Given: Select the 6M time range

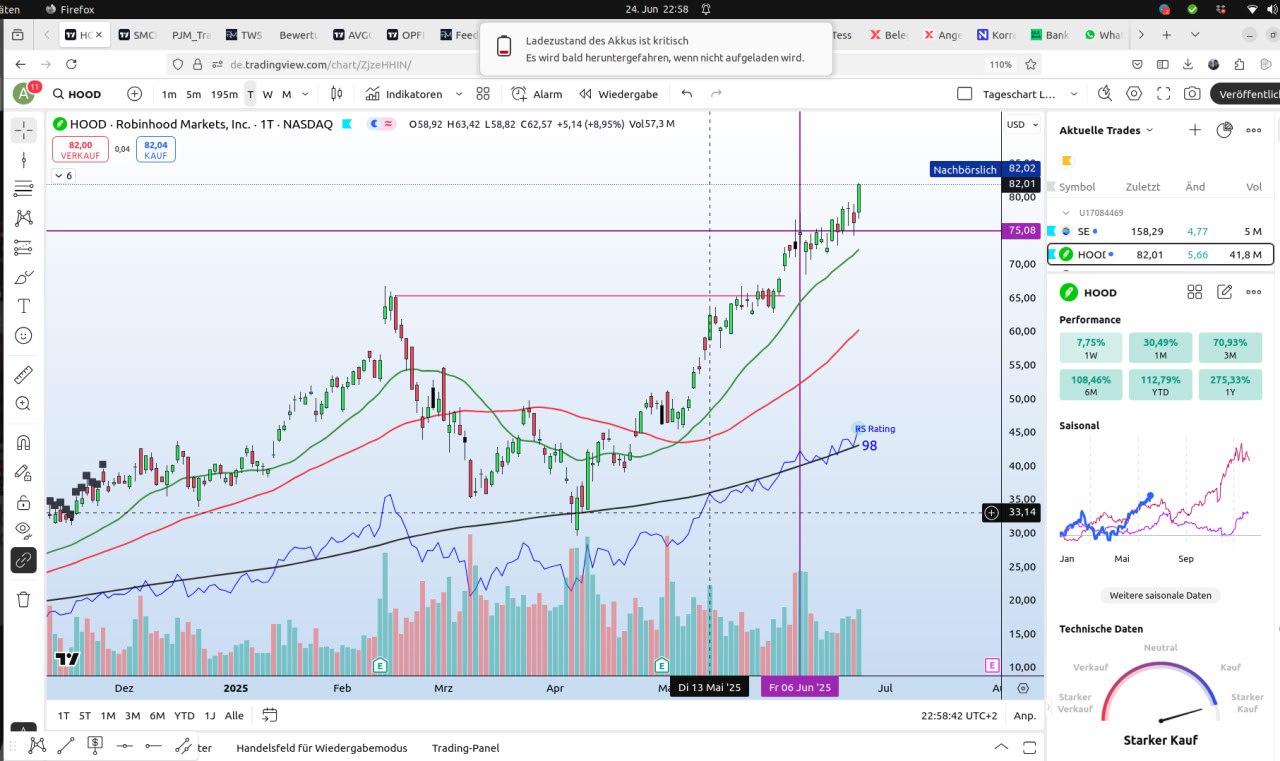Looking at the screenshot, I should coord(157,715).
